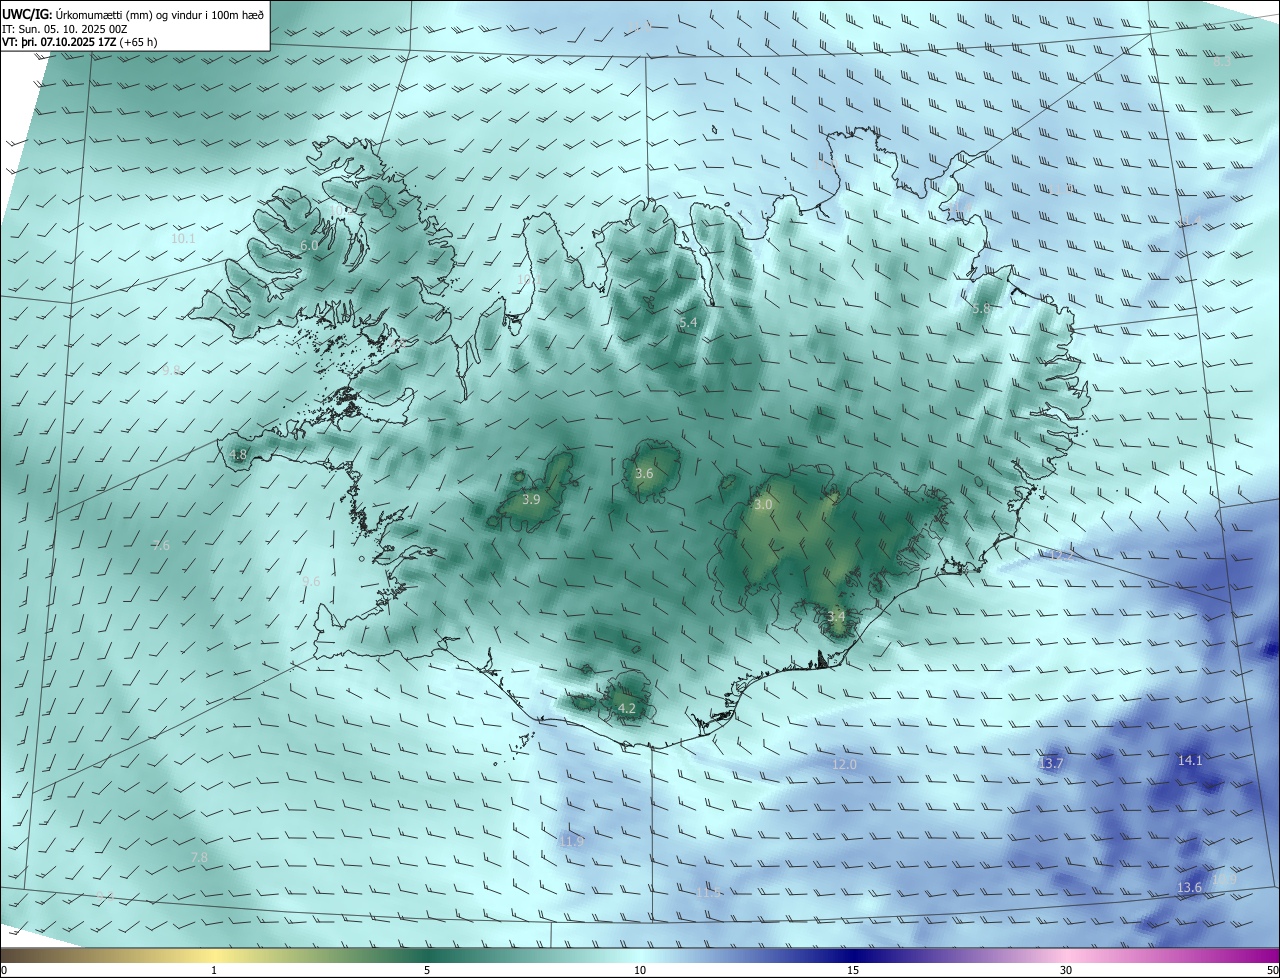Image resolution: width=1280 pixels, height=978 pixels.
Task: Click the valid time line 'VT: þri. 07.10.2025 17Z'
Action: coord(61,42)
